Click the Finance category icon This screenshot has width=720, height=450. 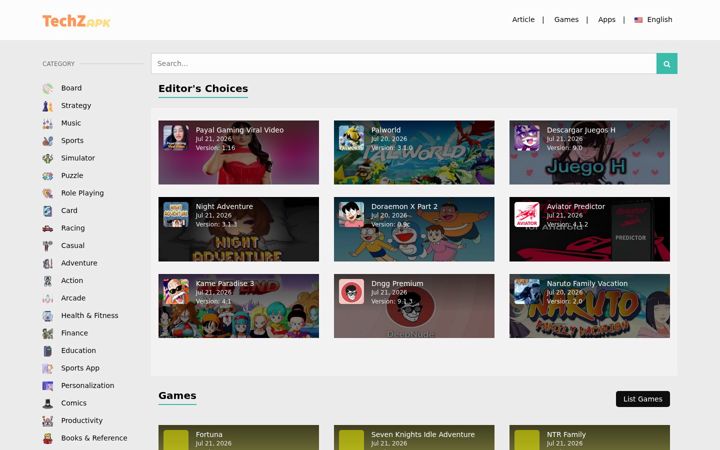click(x=48, y=333)
